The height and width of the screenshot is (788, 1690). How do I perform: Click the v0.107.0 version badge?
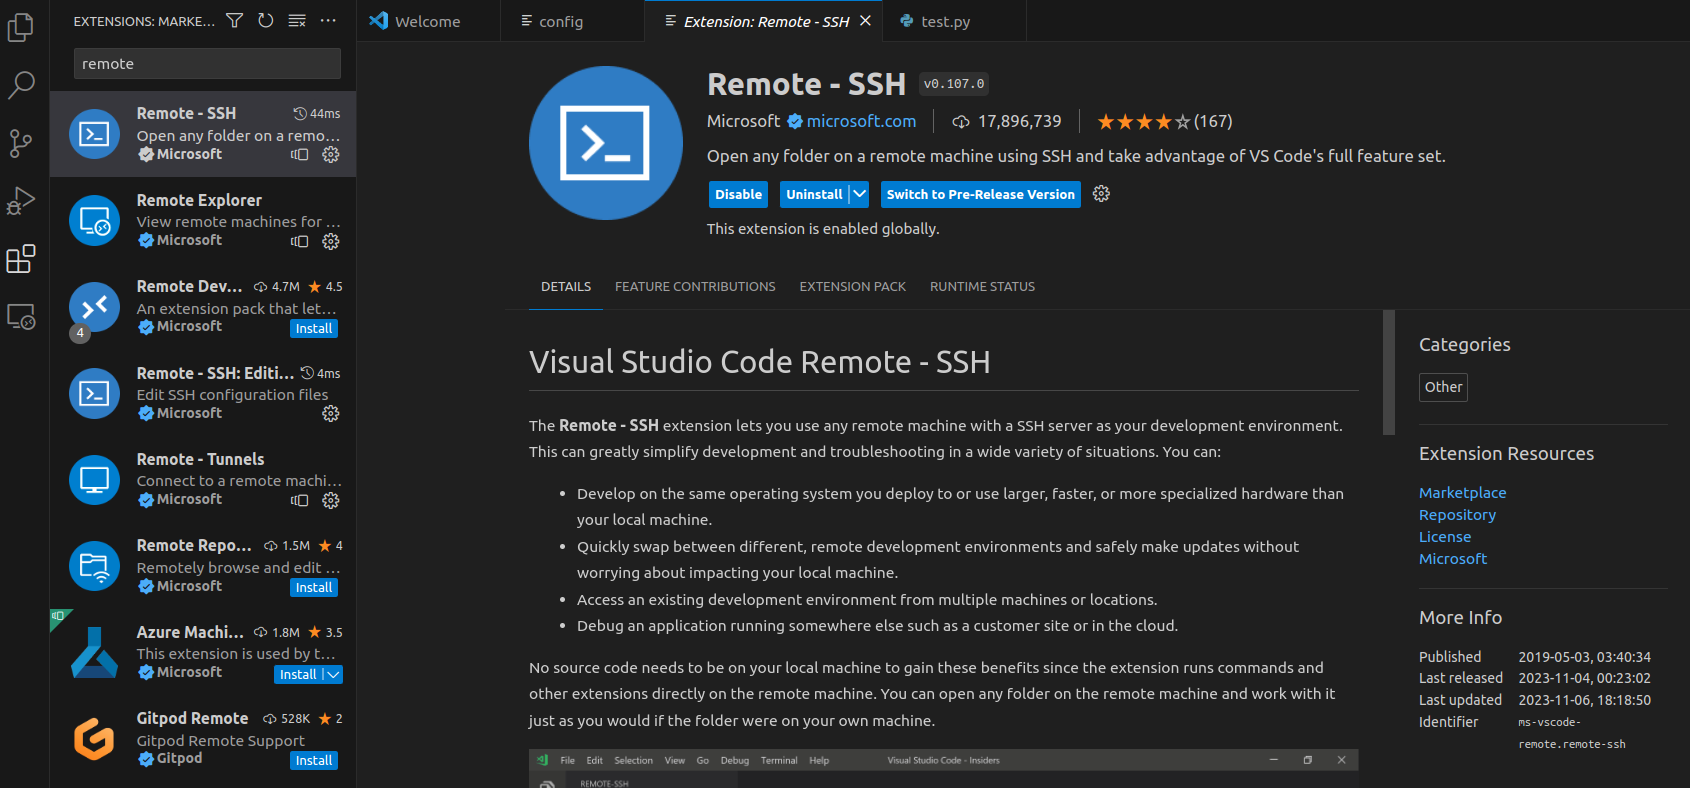coord(954,84)
